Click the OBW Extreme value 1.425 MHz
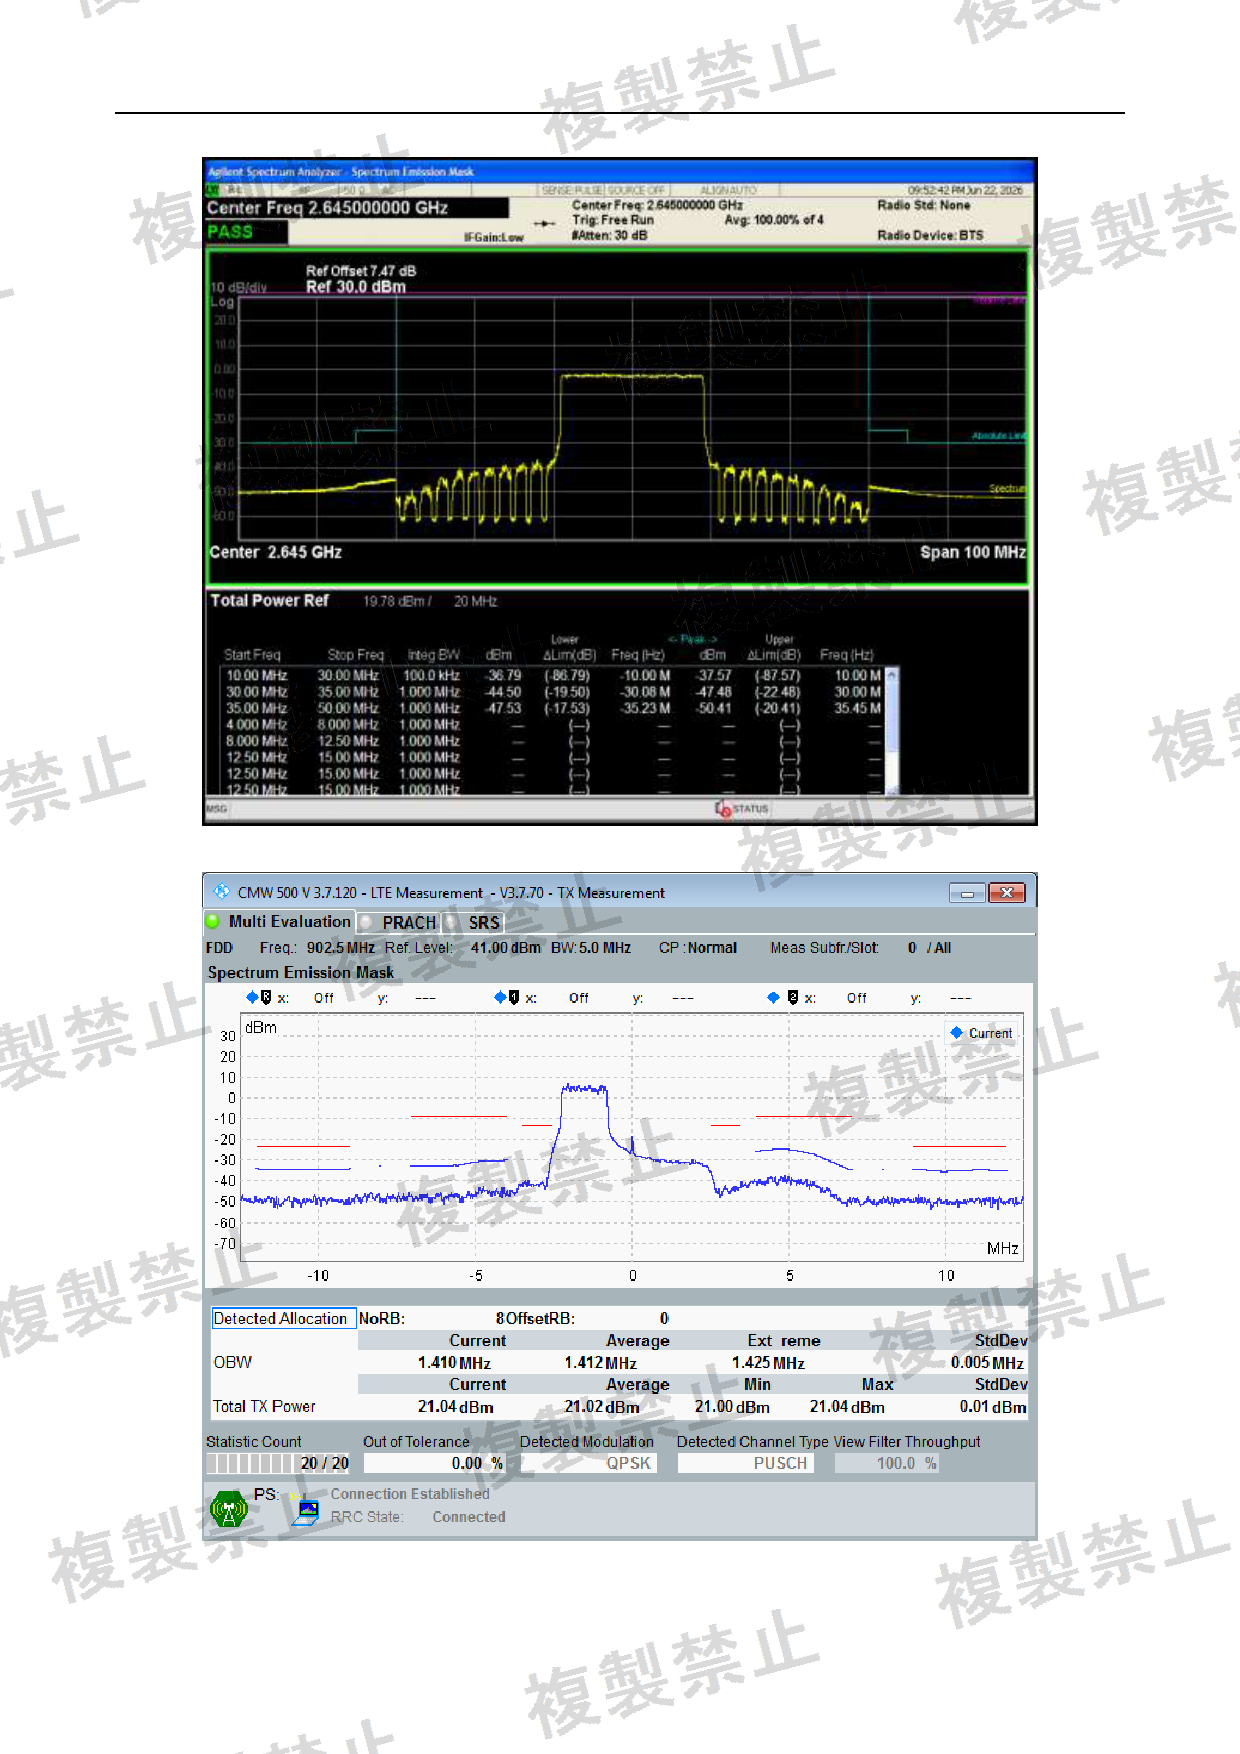 point(768,1363)
